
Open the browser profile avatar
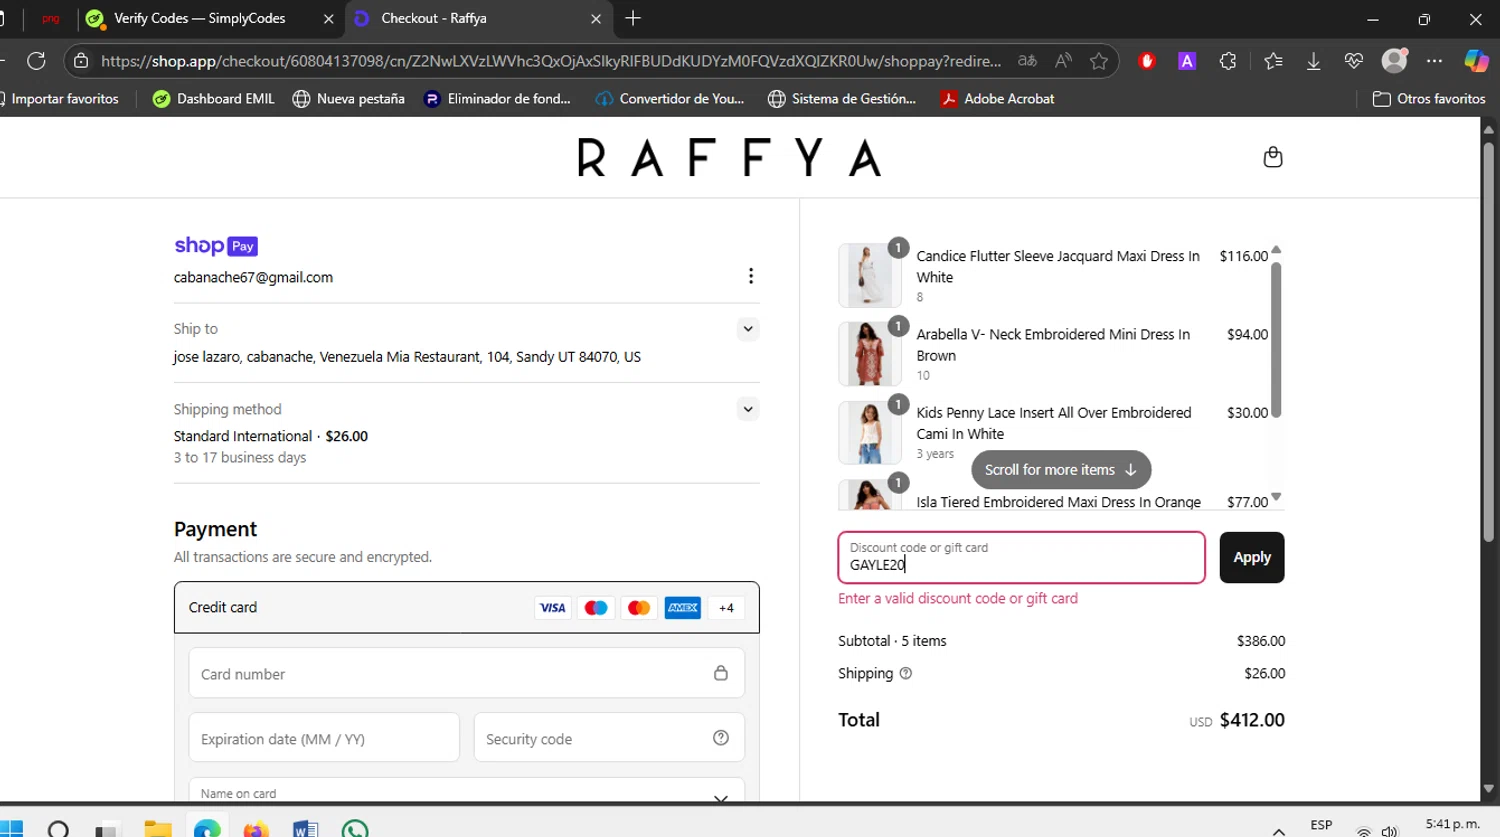tap(1394, 60)
